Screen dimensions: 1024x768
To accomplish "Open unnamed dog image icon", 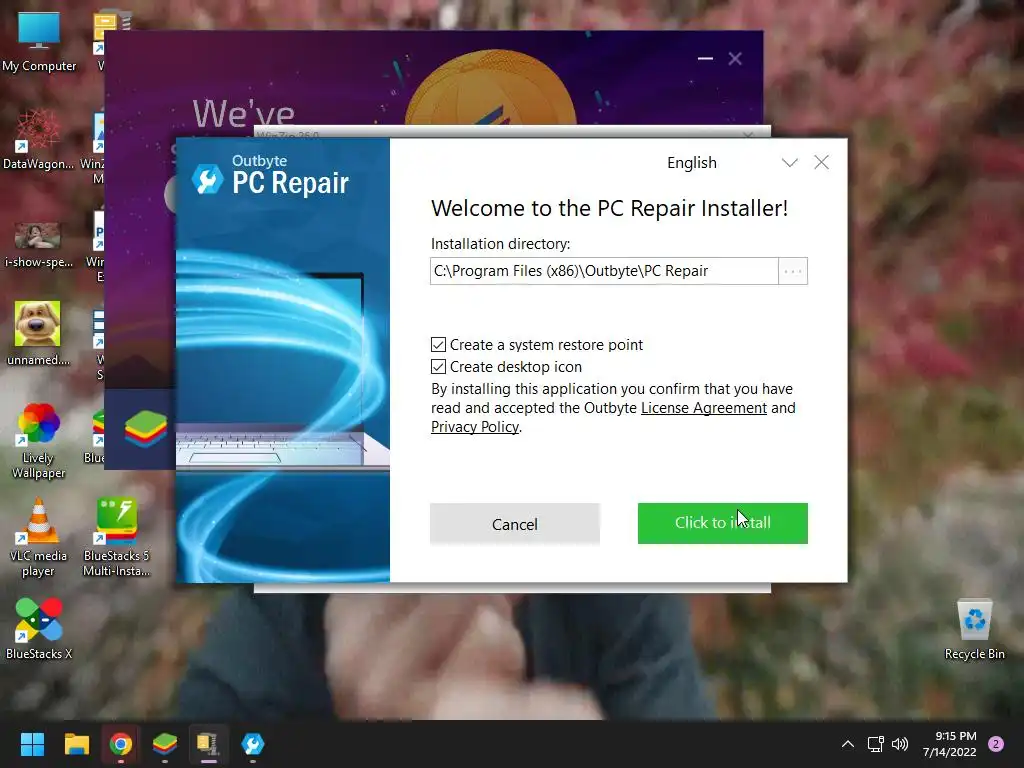I will click(x=38, y=333).
